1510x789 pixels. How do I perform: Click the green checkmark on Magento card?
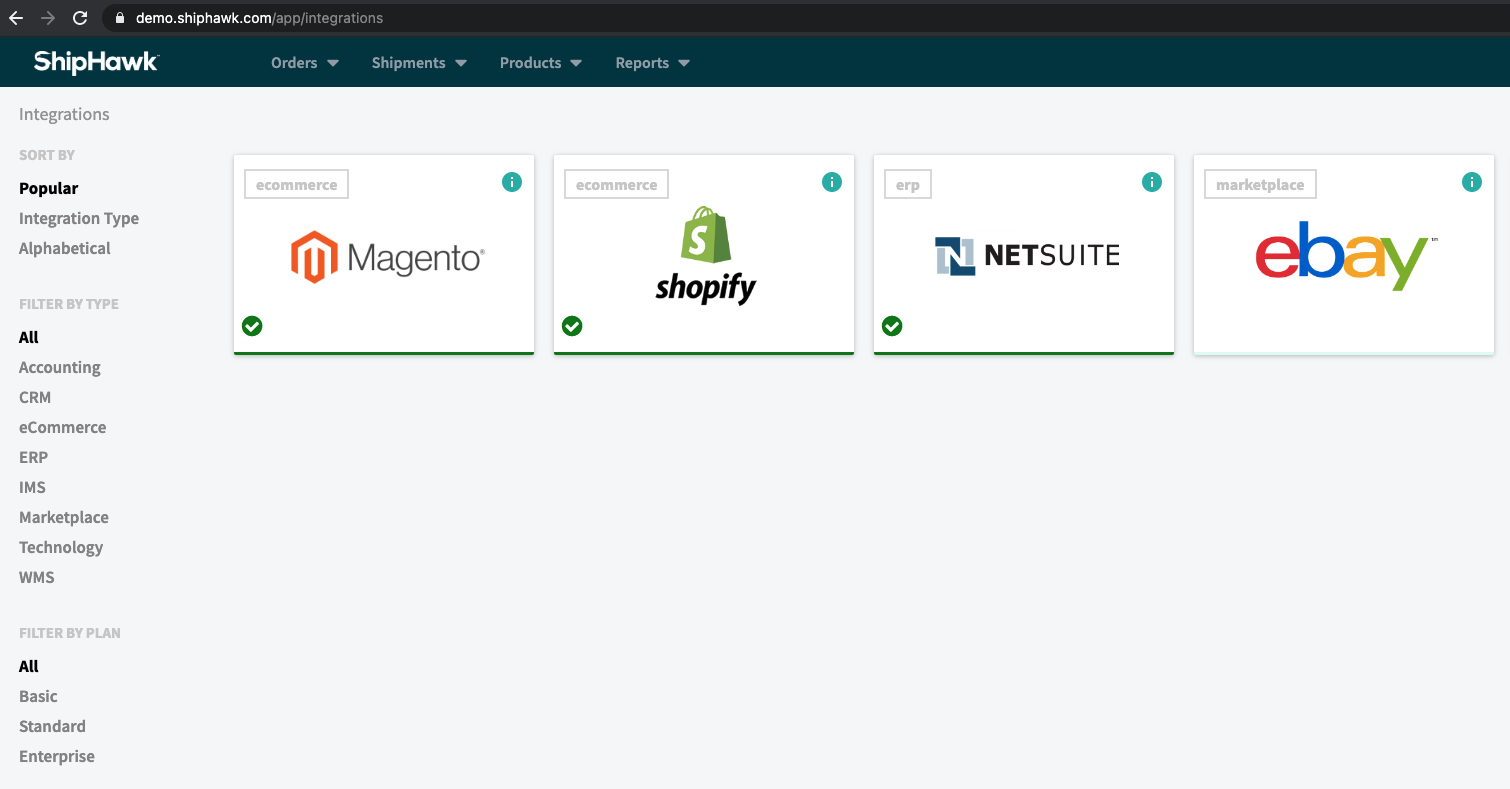tap(252, 326)
